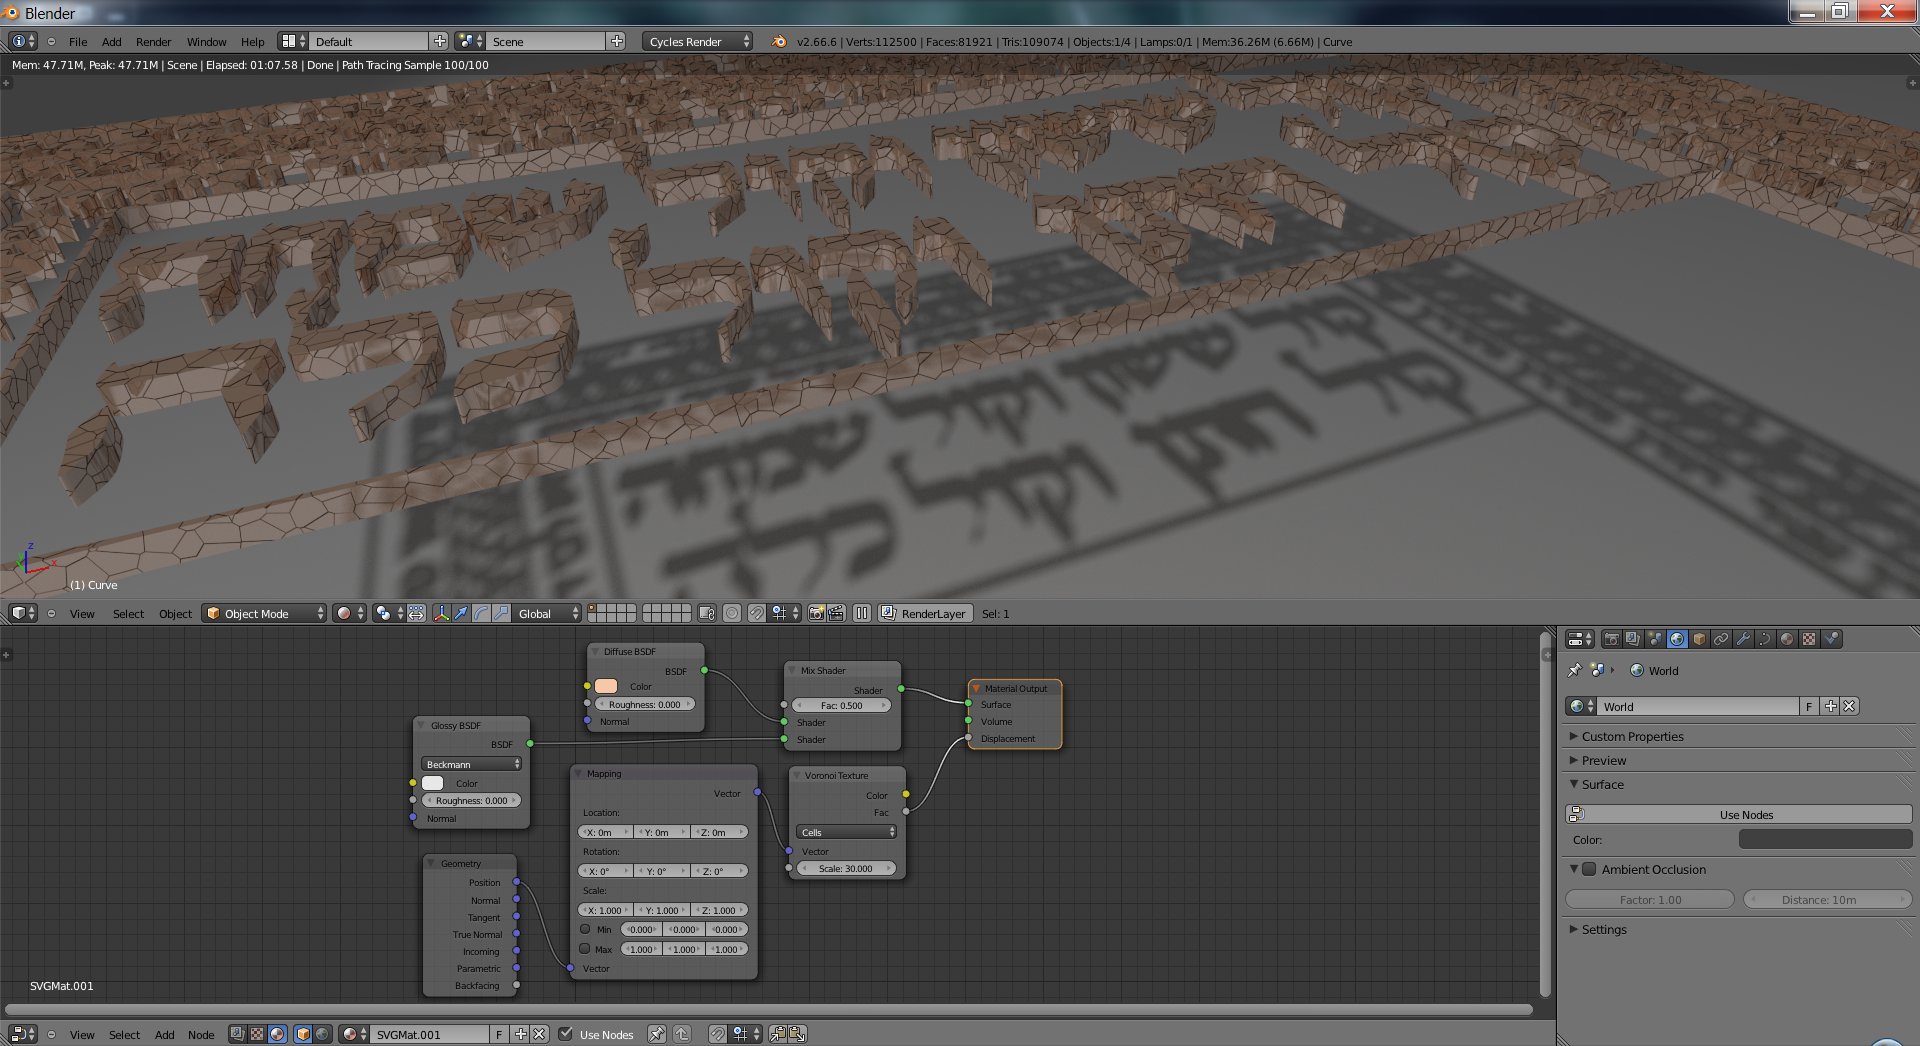Pin the node tree in node editor
Viewport: 1920px width, 1046px height.
point(656,1034)
